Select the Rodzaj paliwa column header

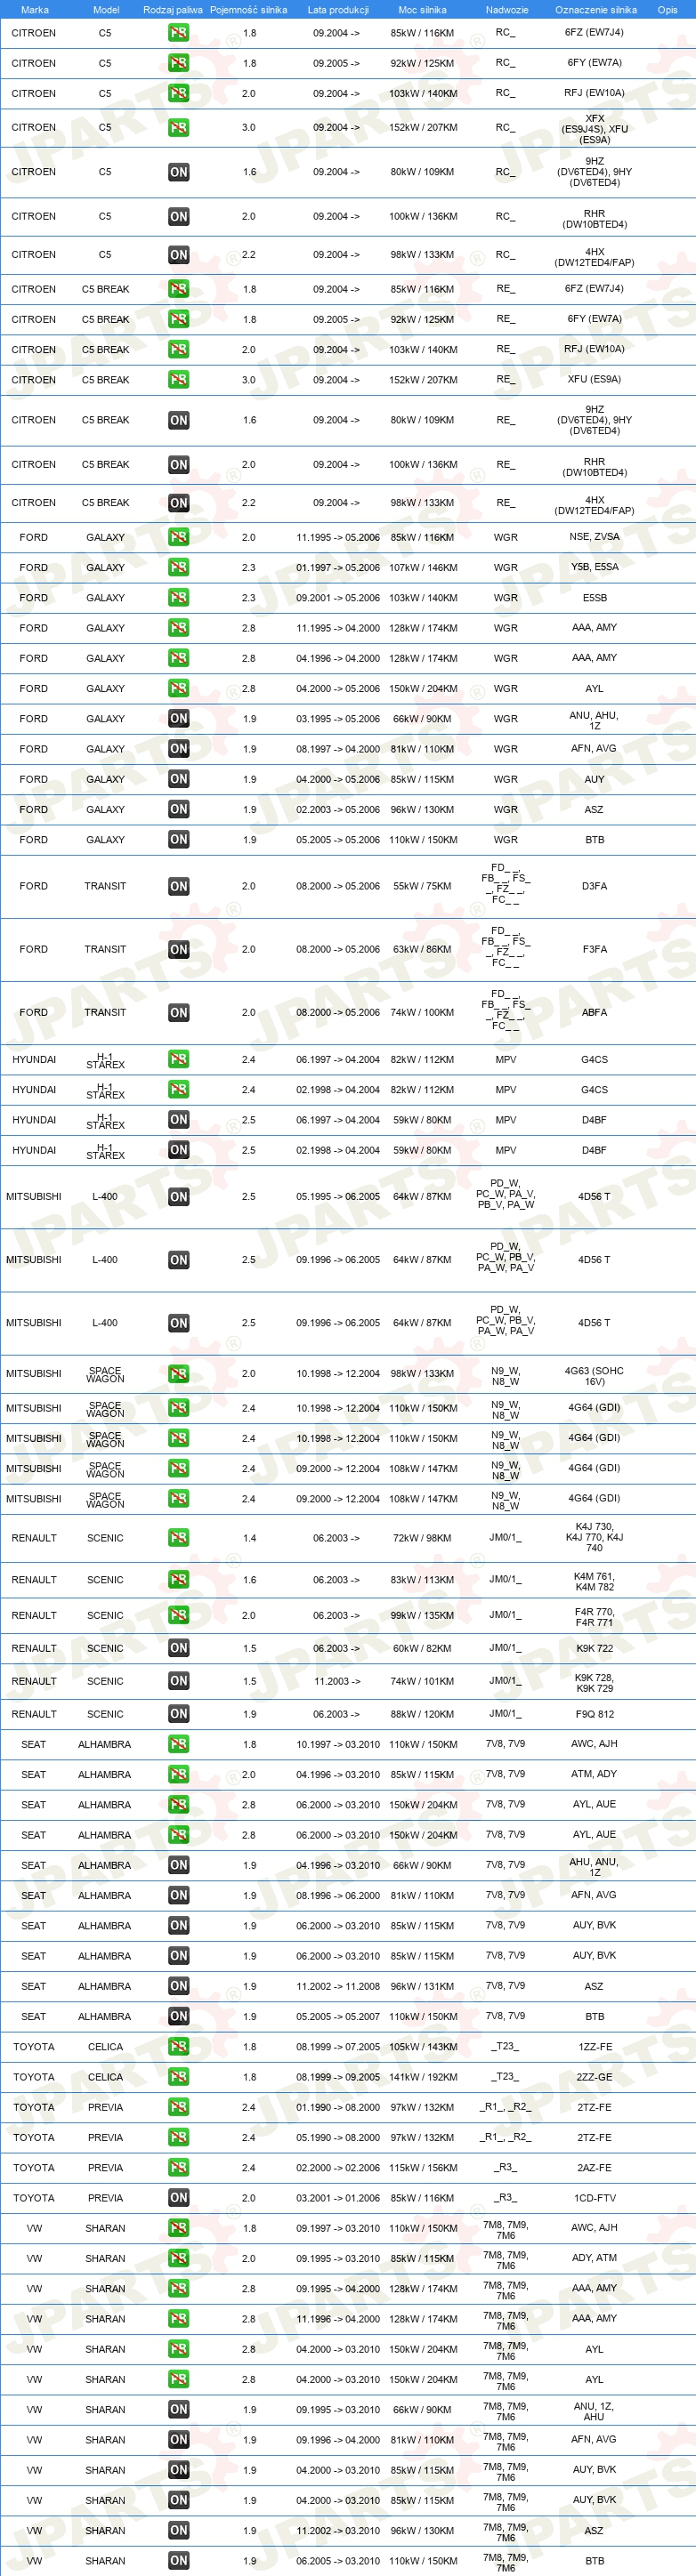click(x=172, y=10)
